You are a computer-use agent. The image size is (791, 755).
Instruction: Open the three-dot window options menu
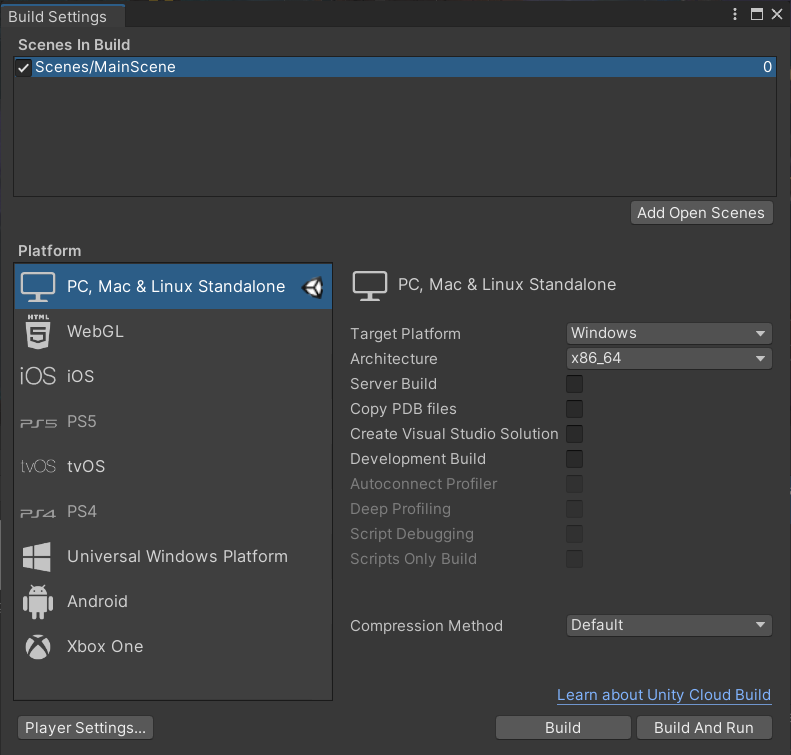click(735, 14)
